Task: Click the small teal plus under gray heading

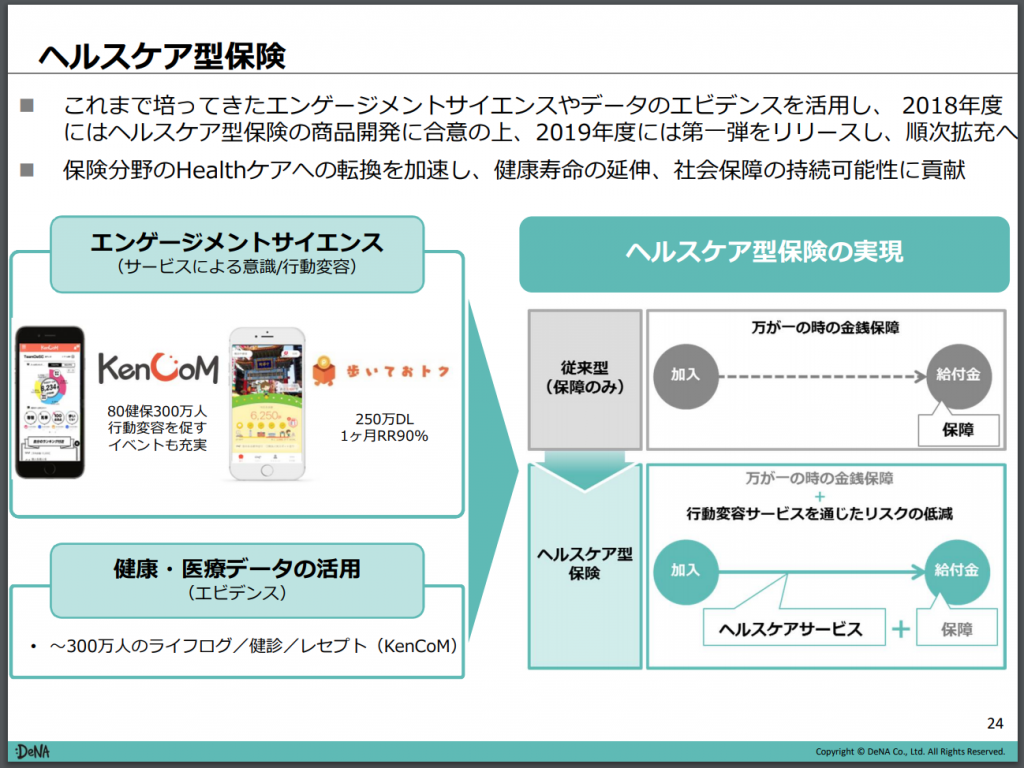Action: coord(820,496)
